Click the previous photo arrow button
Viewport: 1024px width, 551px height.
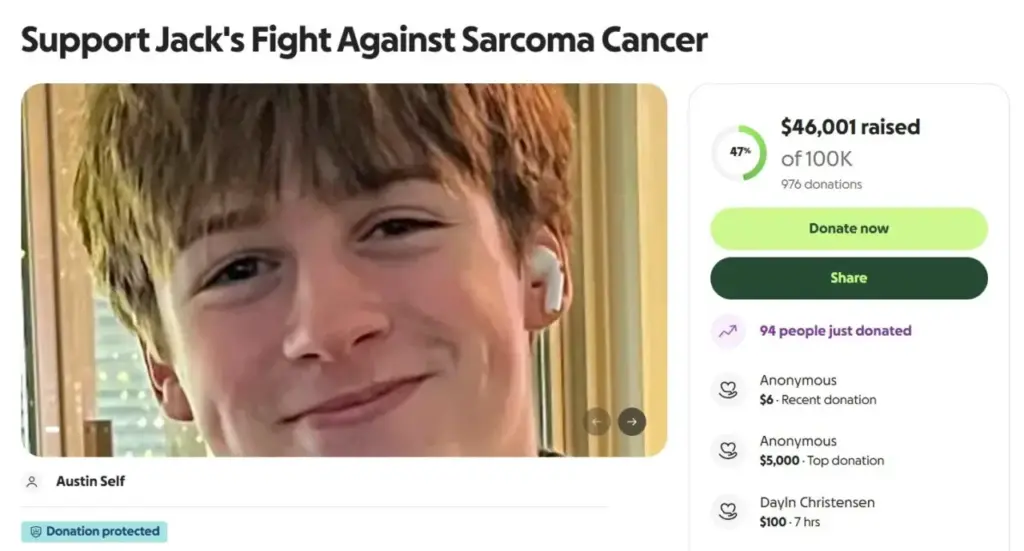click(x=596, y=422)
